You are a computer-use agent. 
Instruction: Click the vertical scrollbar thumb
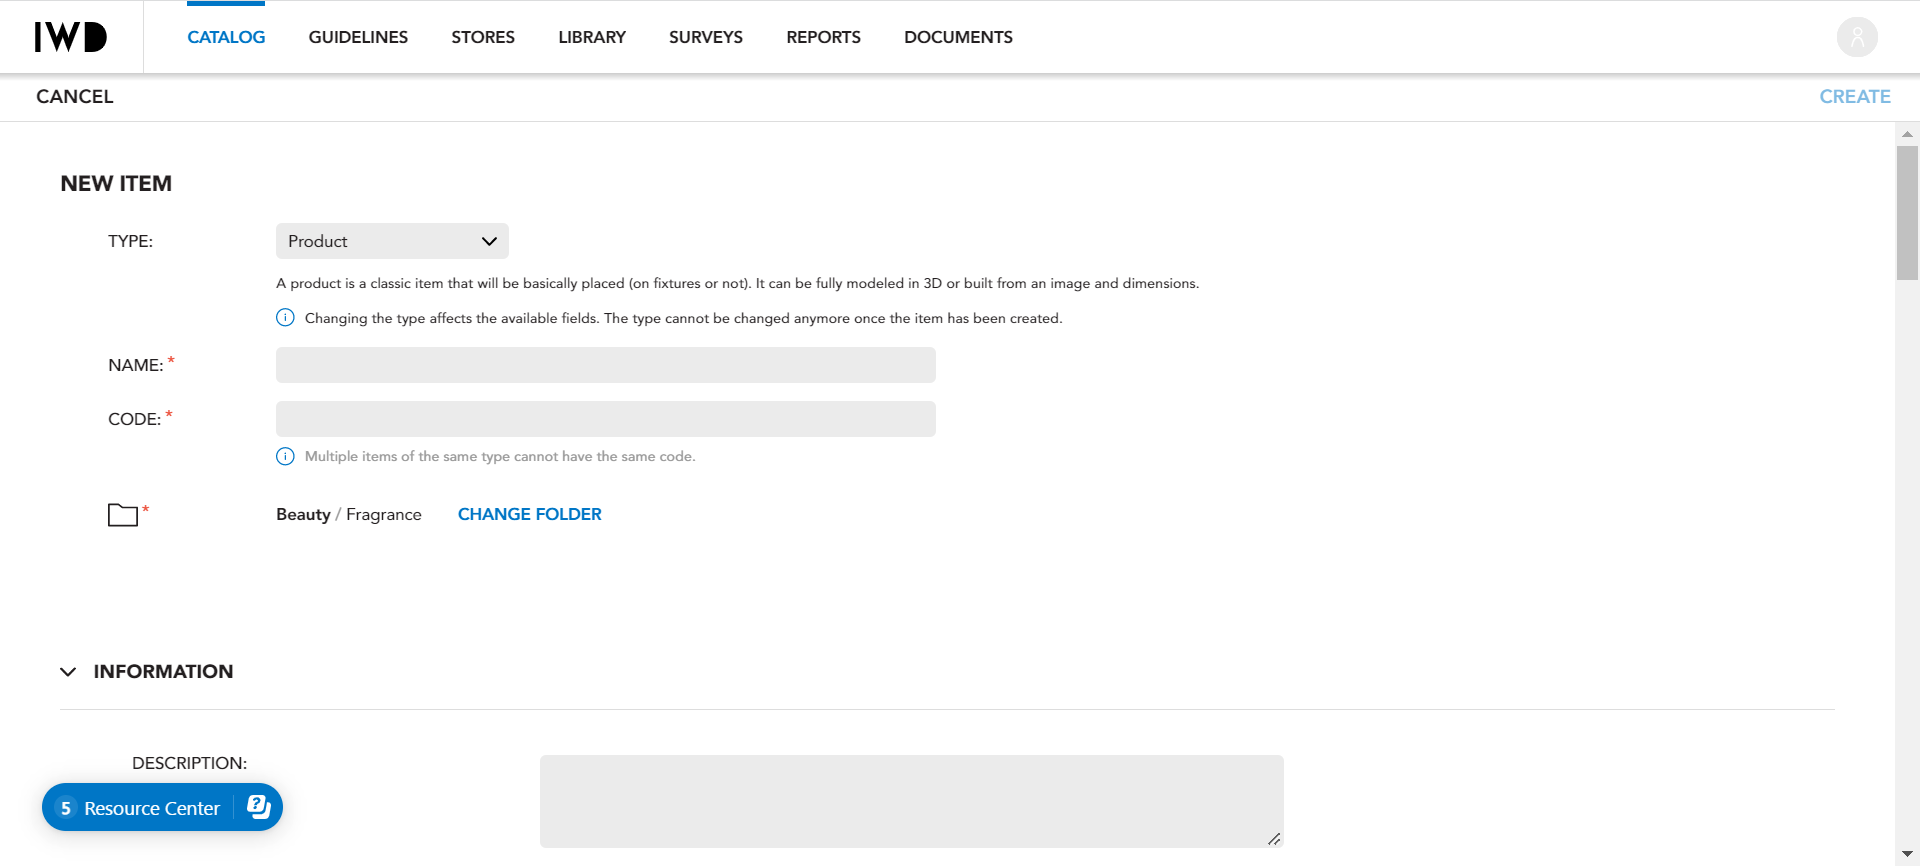(1907, 213)
